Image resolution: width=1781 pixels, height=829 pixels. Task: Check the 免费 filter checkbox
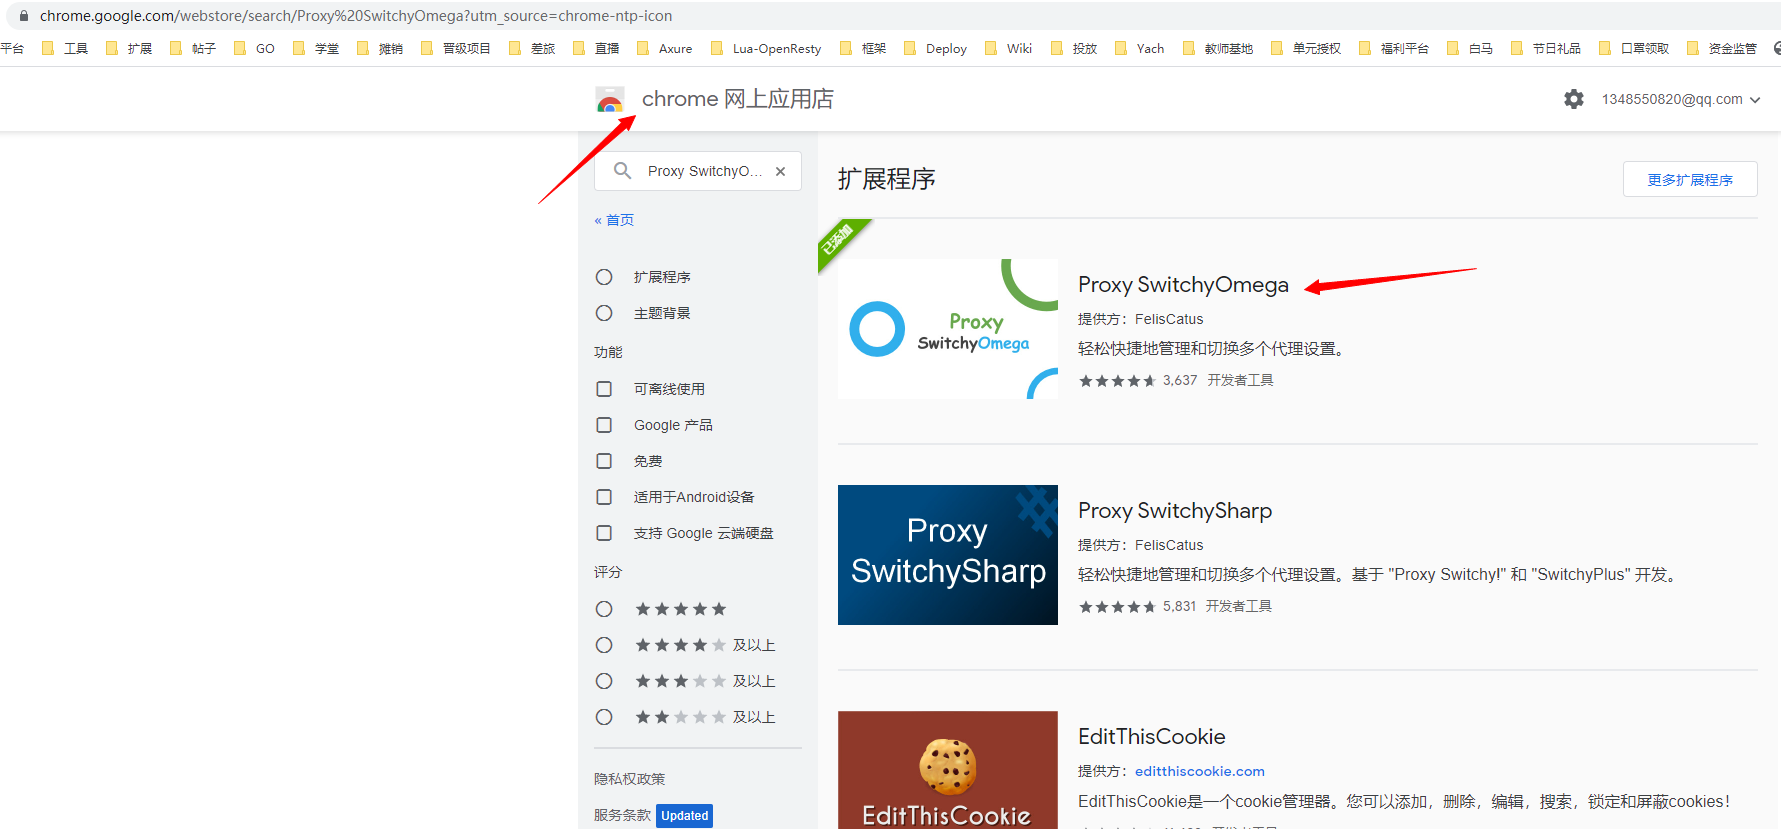[x=604, y=461]
